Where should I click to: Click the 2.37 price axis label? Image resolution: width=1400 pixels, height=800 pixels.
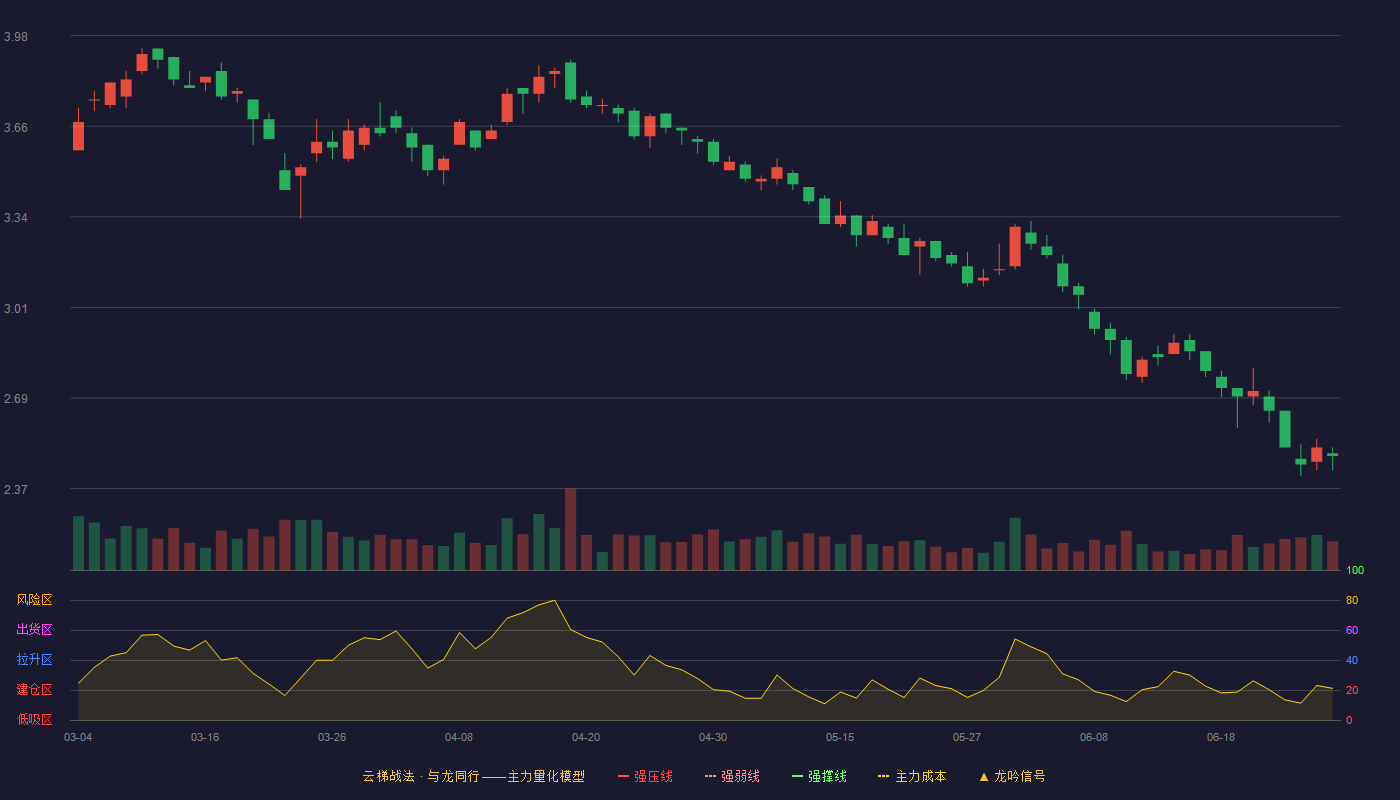[x=16, y=490]
